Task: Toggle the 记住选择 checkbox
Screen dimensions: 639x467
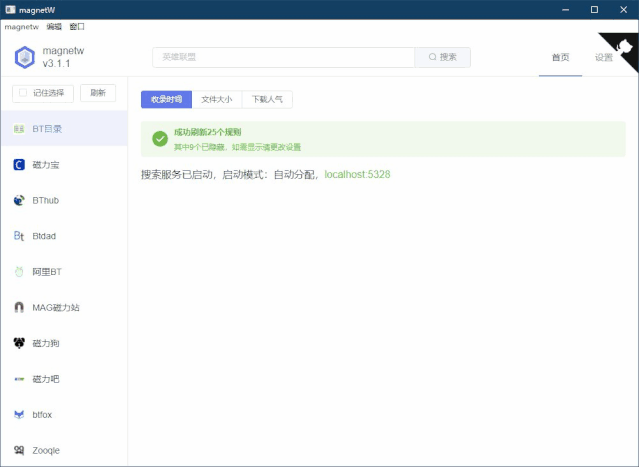Action: coord(23,93)
